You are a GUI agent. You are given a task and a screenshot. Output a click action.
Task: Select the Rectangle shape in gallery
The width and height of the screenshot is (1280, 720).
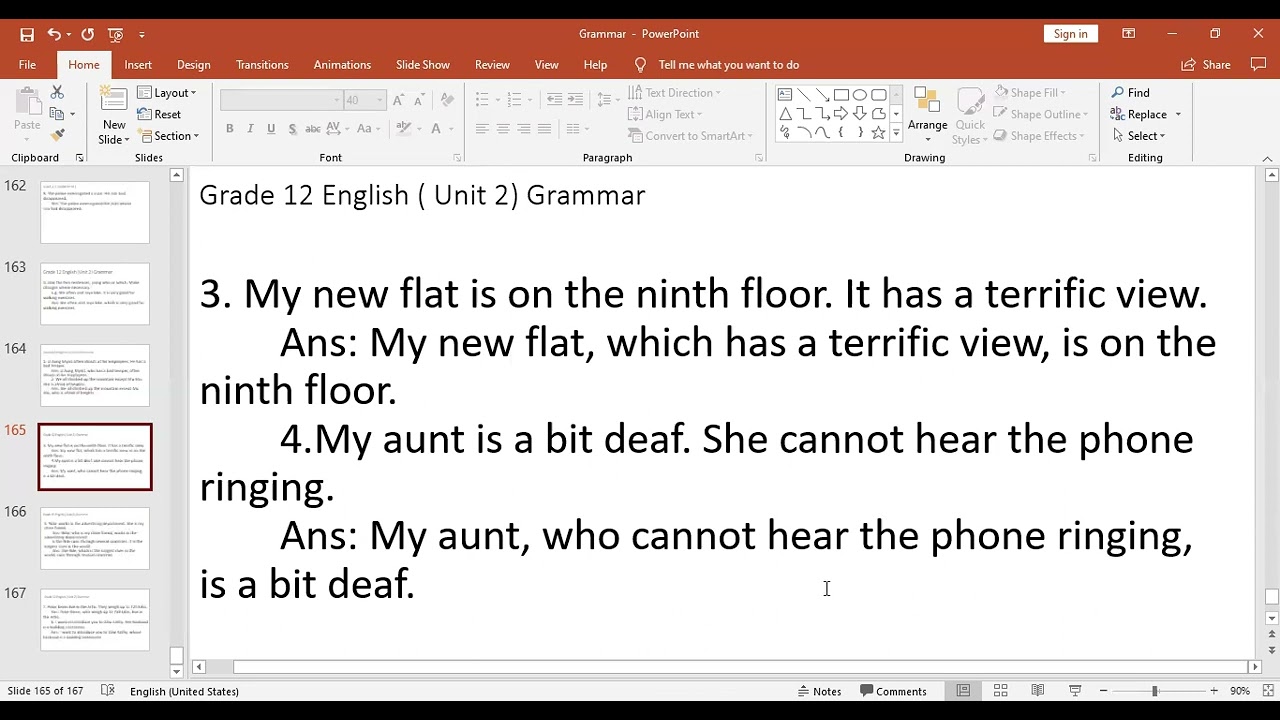841,95
